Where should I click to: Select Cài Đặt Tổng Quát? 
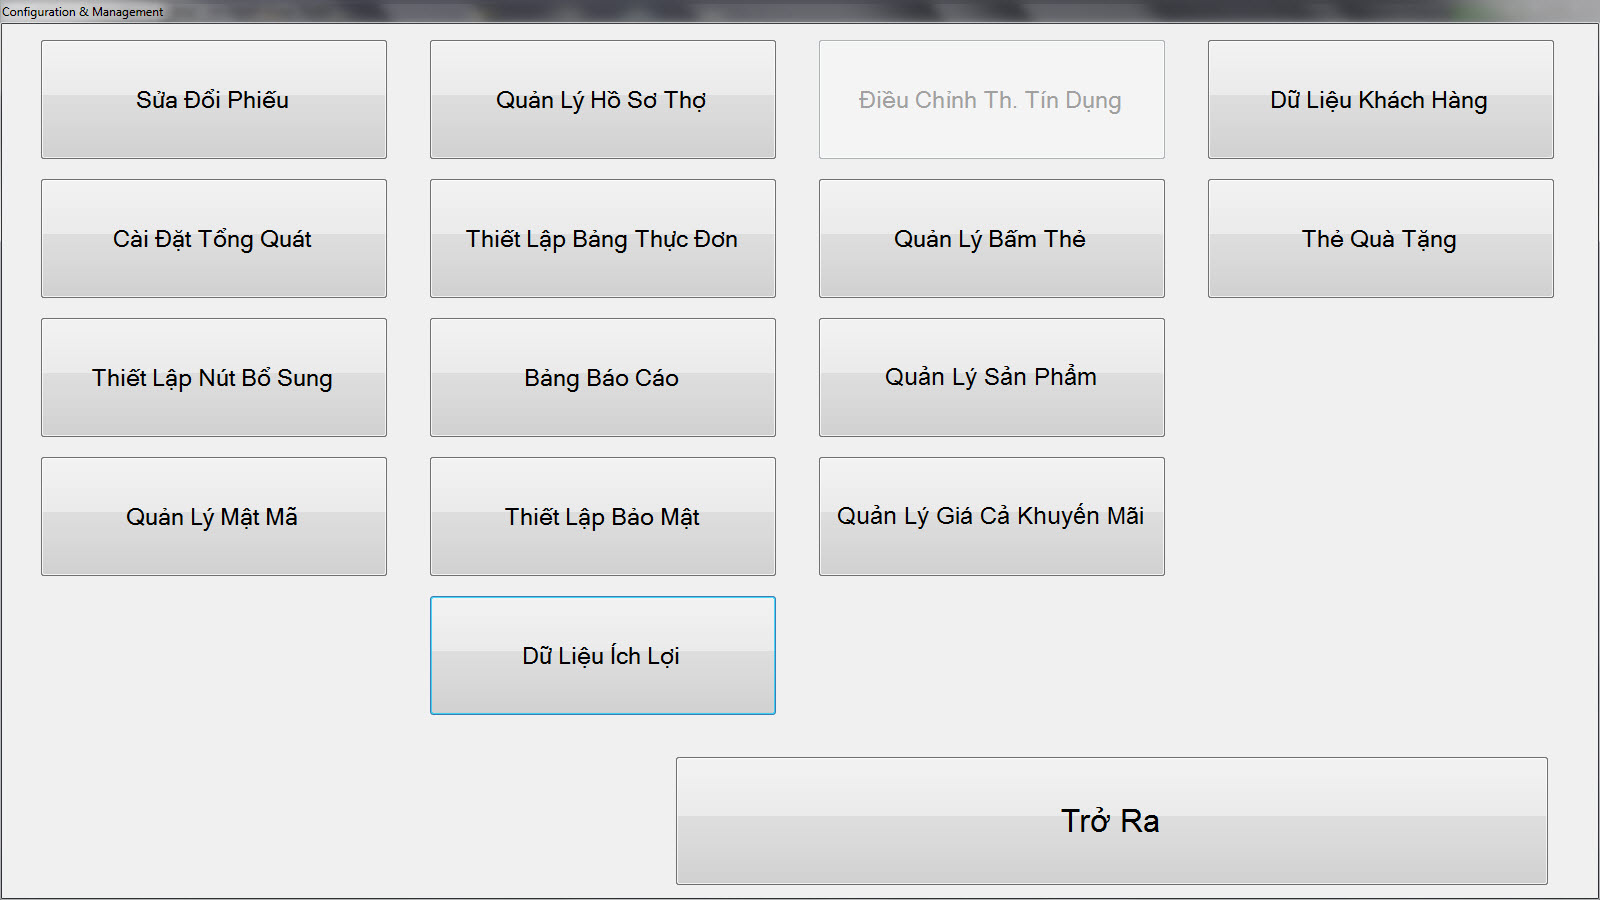pyautogui.click(x=213, y=239)
